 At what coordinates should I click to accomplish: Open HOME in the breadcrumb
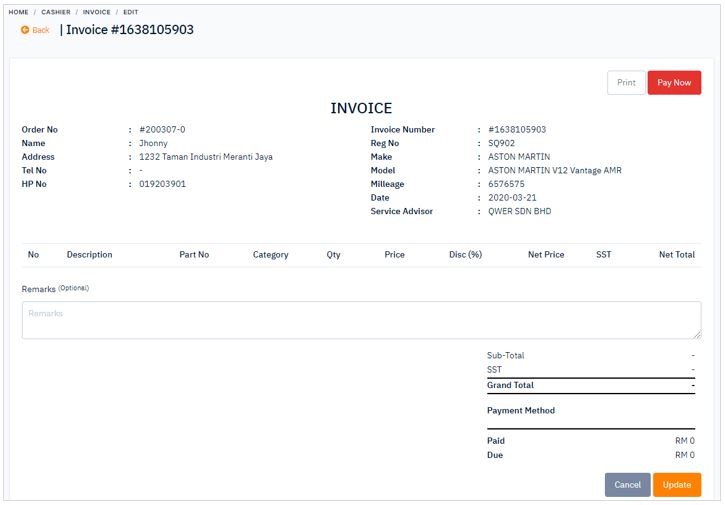click(x=18, y=12)
